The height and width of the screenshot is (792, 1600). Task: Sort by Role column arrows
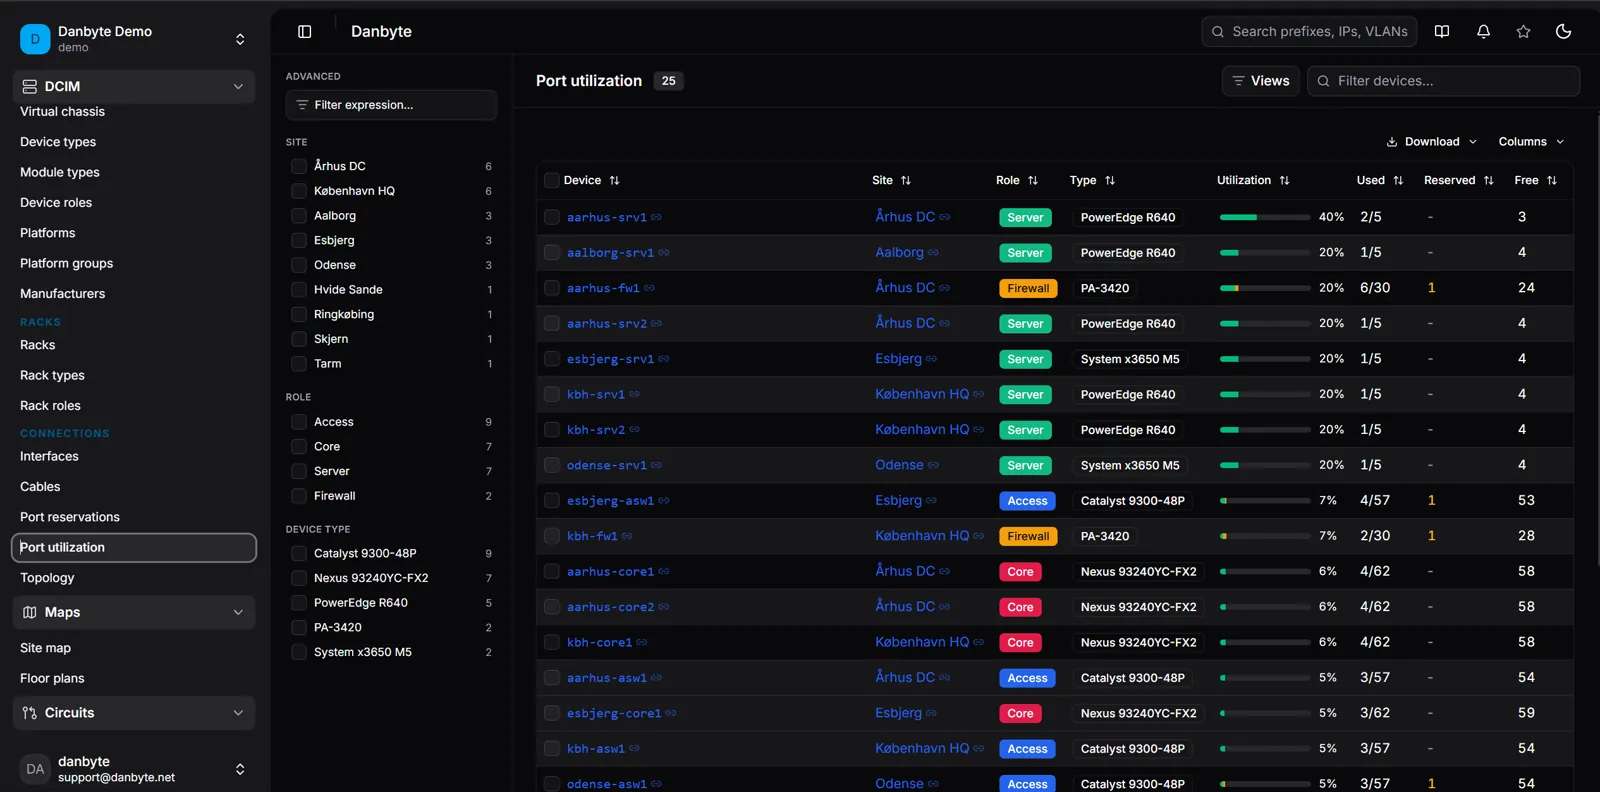[1033, 180]
